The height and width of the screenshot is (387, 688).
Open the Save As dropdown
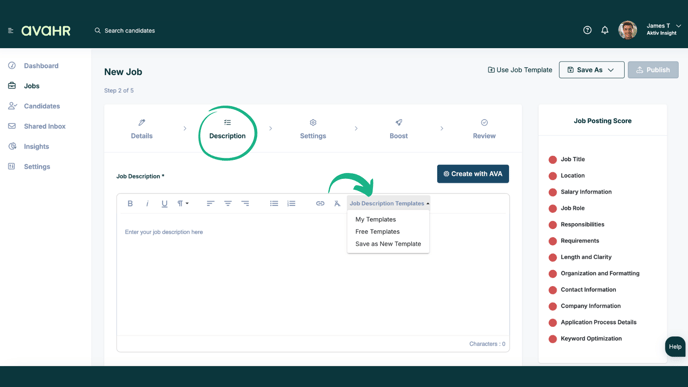click(591, 70)
